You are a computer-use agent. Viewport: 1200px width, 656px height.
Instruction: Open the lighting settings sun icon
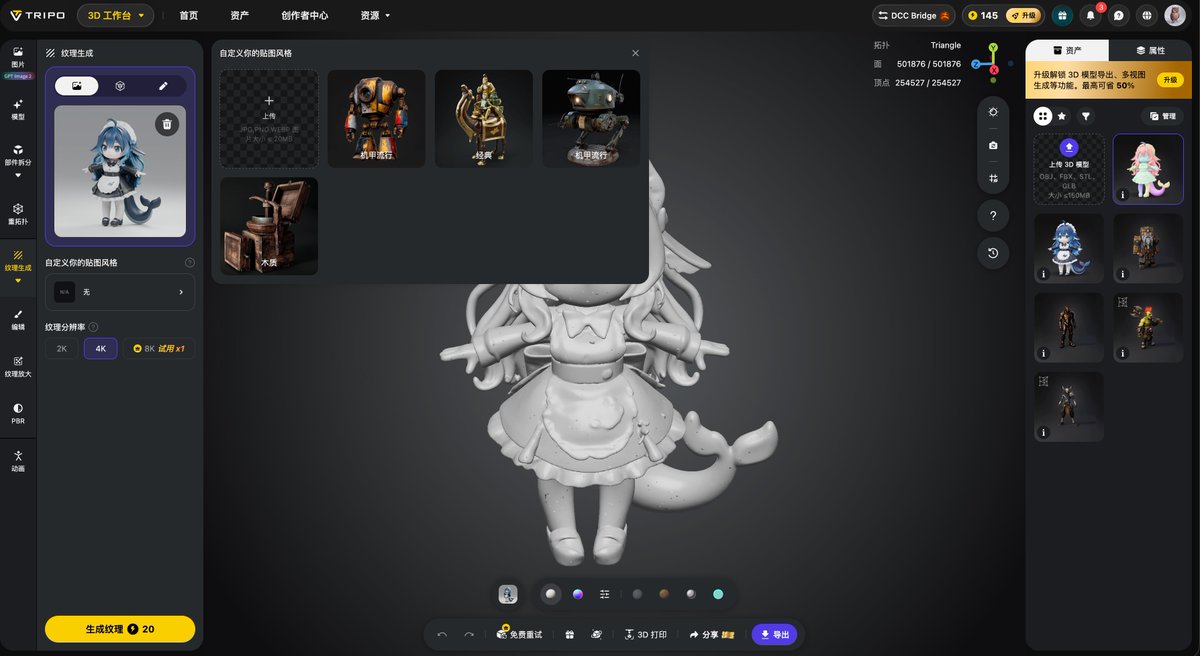993,112
